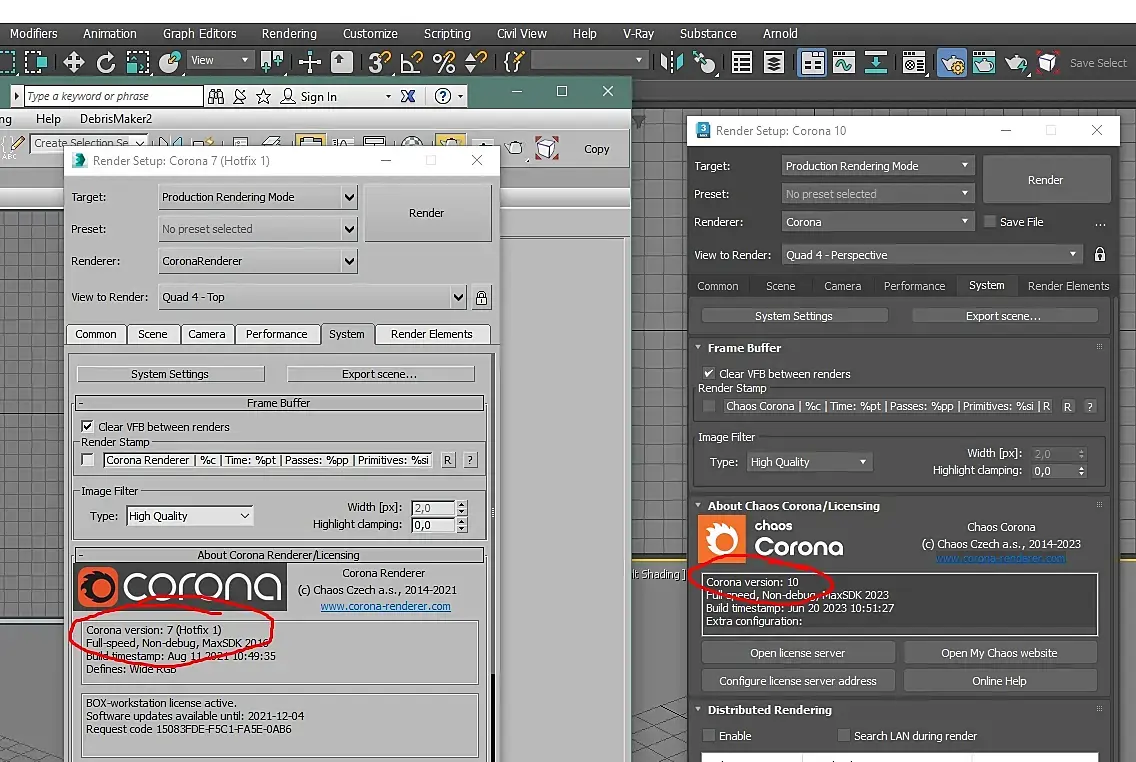Open Quad 4 - Perspective view dropdown
This screenshot has width=1136, height=762.
[x=932, y=255]
